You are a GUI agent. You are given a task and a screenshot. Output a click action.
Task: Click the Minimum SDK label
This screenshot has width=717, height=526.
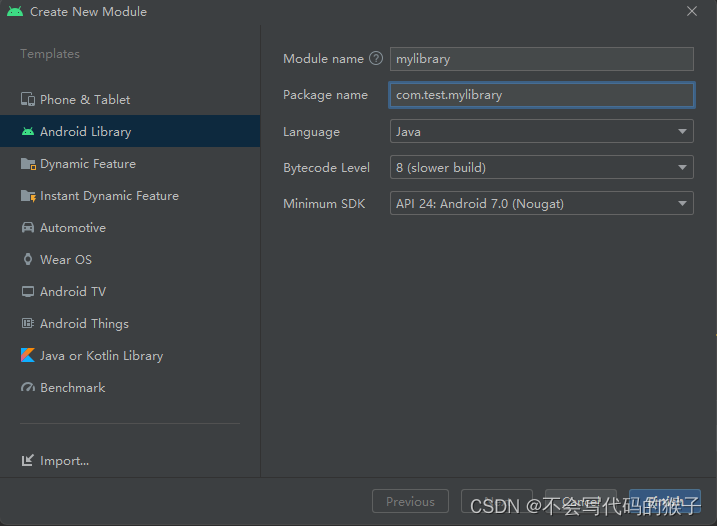(324, 204)
